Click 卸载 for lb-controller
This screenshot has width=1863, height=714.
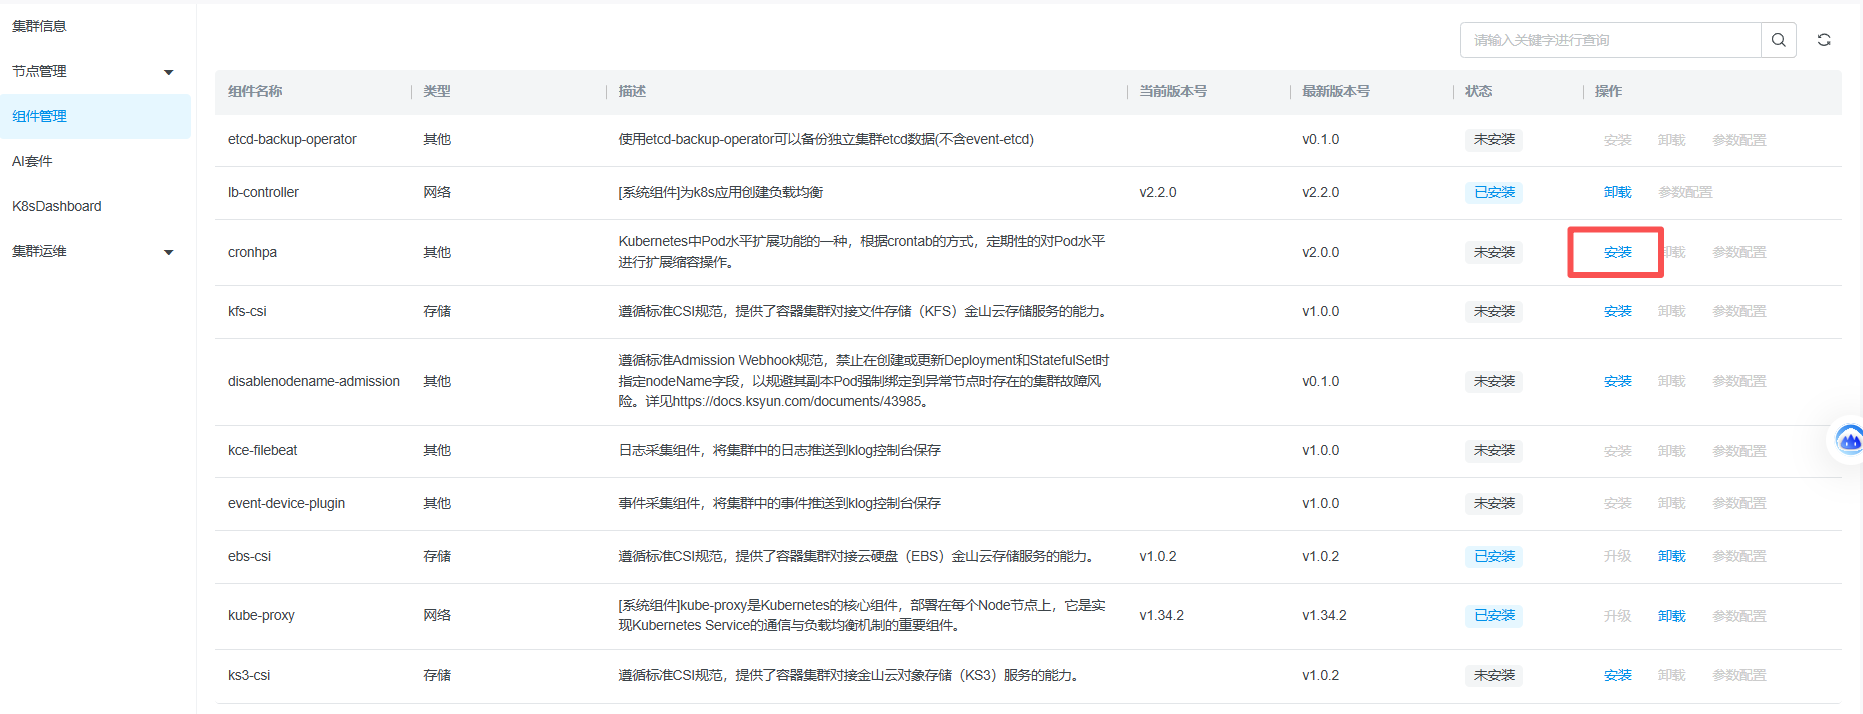pyautogui.click(x=1617, y=192)
